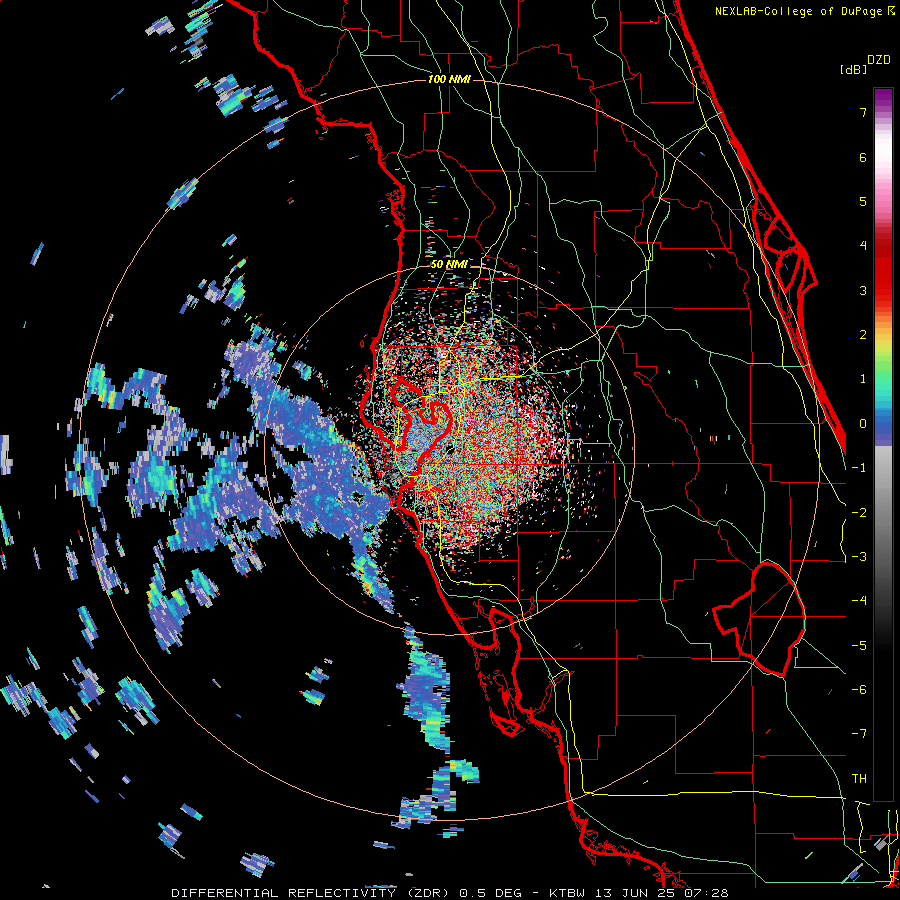The width and height of the screenshot is (900, 900).
Task: Click the TH label on the legend
Action: 859,779
